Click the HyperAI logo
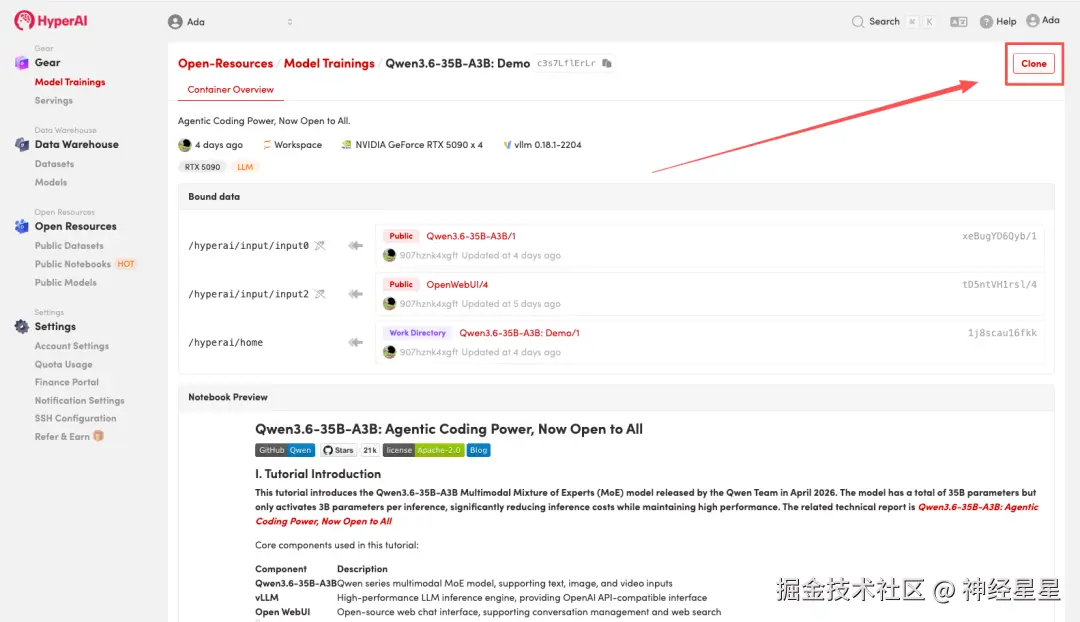Screen dimensions: 1080x622 (x=51, y=21)
